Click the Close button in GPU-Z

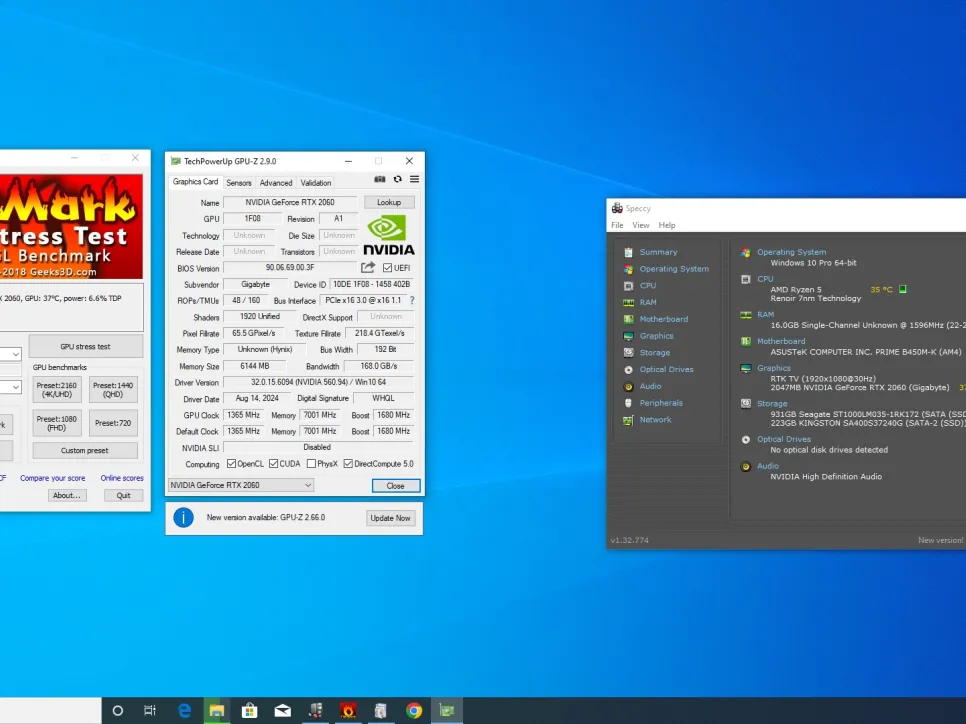[396, 486]
